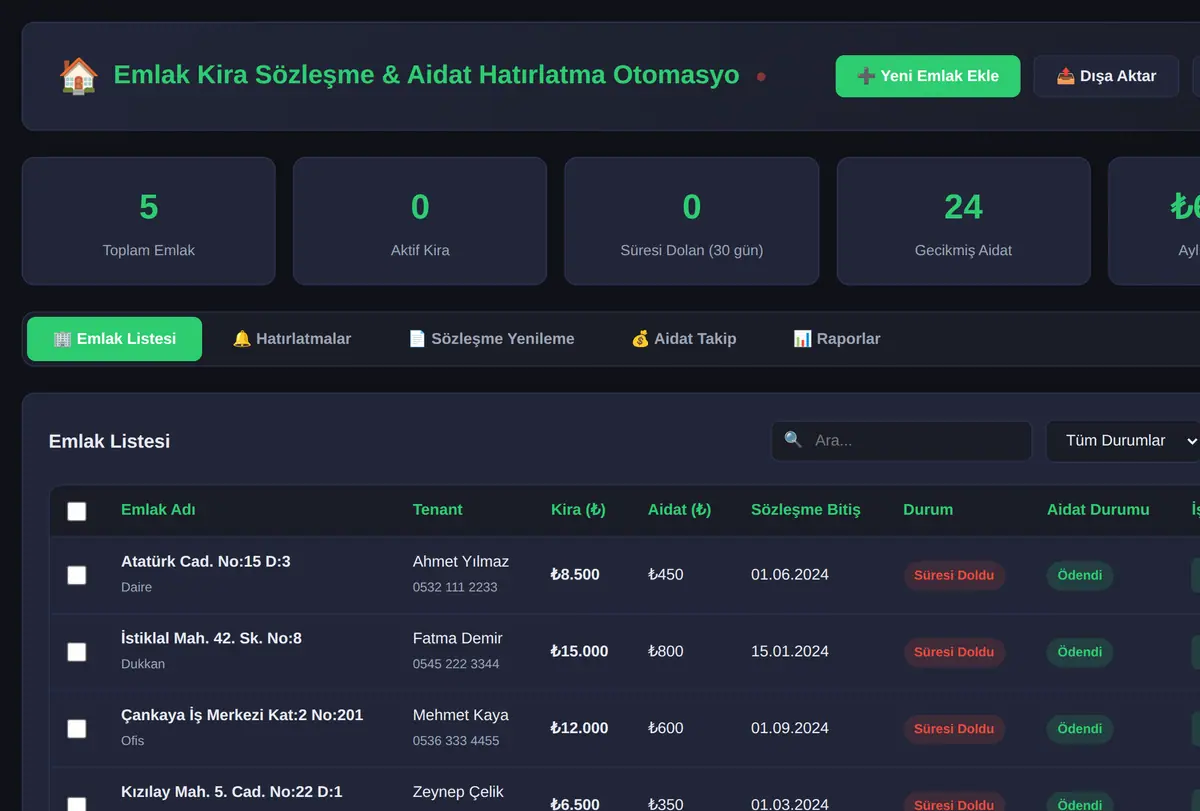Click the house logo icon in the header
Screen dimensions: 1200x811
[79, 76]
